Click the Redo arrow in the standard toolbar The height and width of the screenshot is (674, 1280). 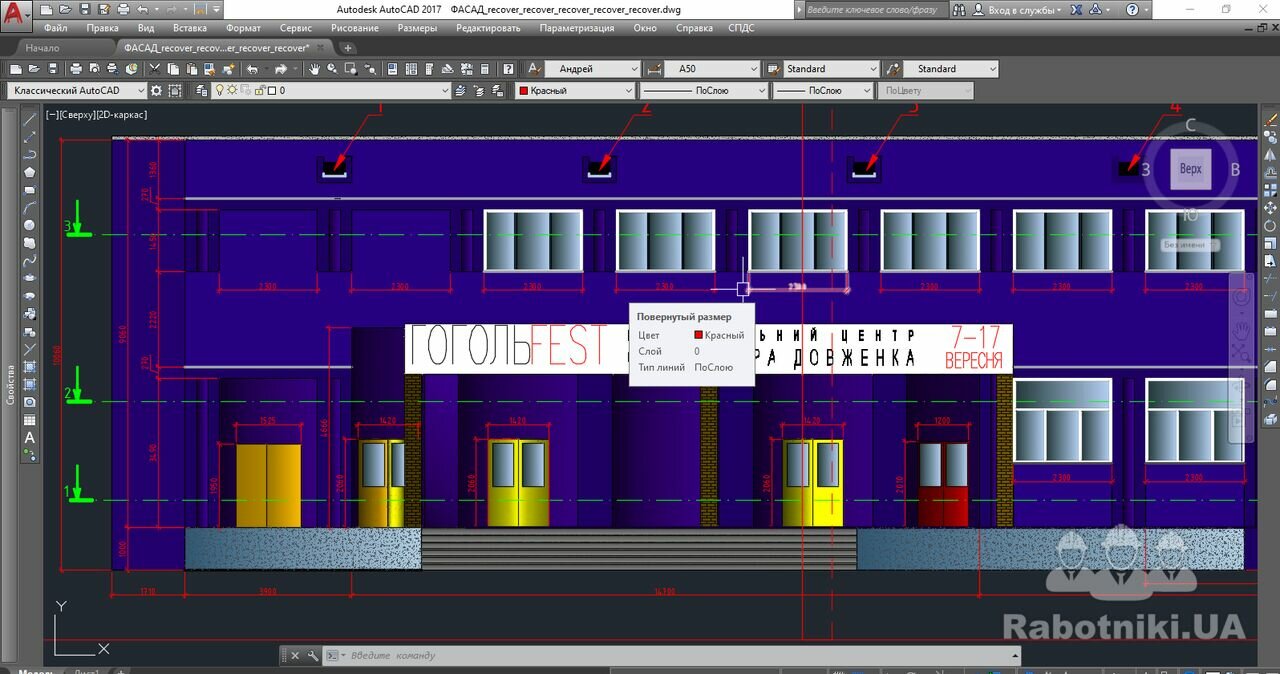tap(280, 69)
